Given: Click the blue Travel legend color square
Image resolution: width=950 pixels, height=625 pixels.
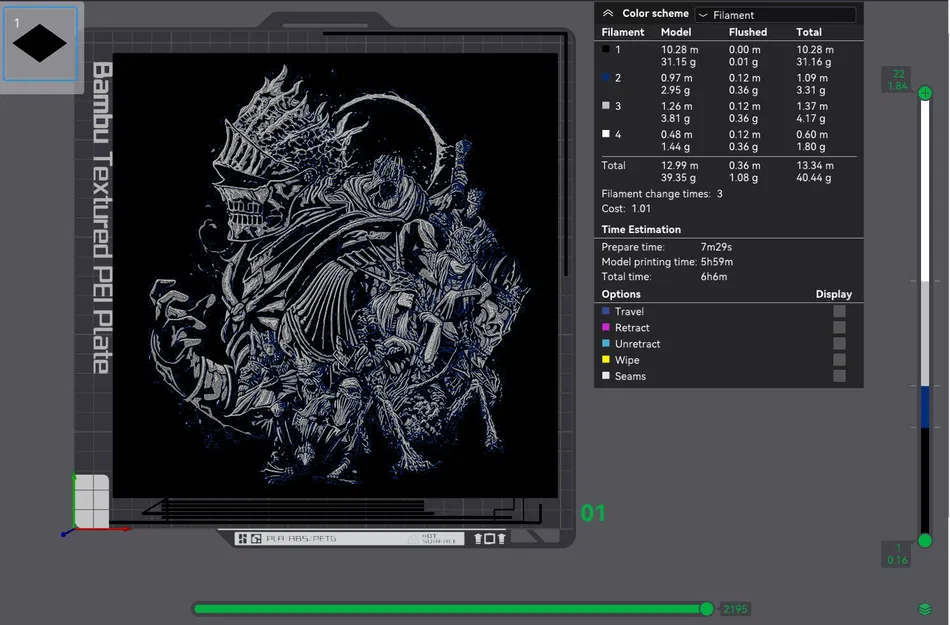Looking at the screenshot, I should tap(604, 311).
